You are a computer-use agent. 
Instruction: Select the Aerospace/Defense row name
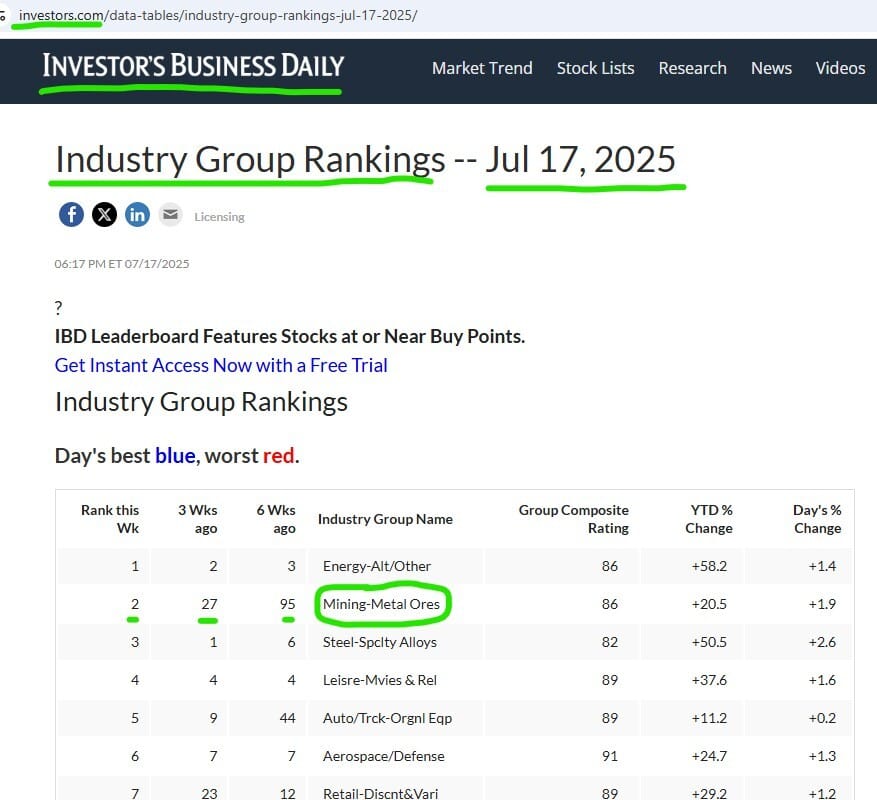pos(384,756)
